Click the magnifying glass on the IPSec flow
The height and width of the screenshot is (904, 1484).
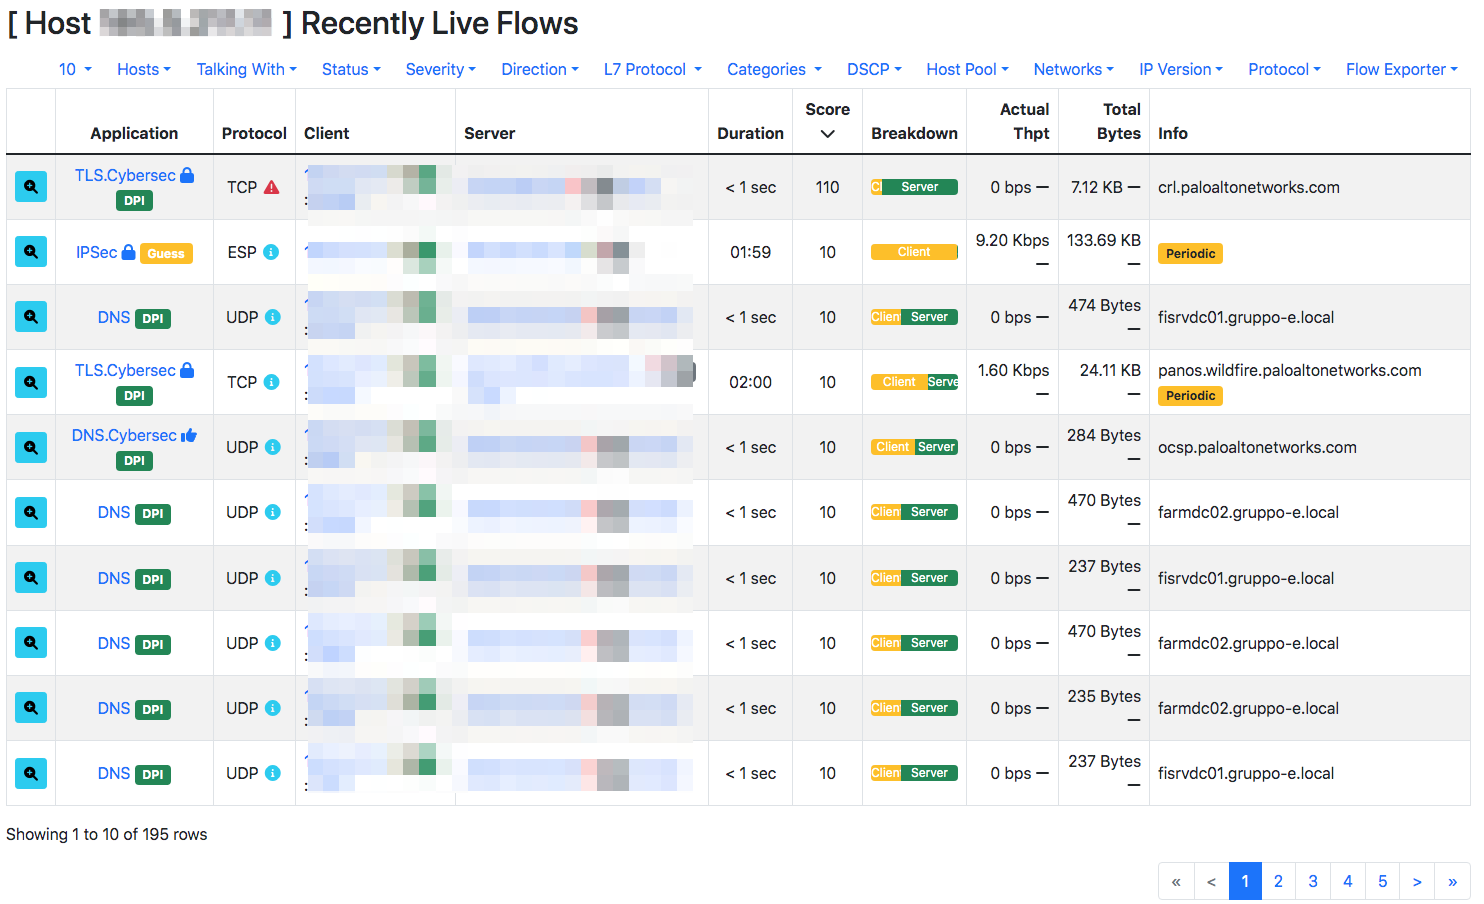coord(30,251)
